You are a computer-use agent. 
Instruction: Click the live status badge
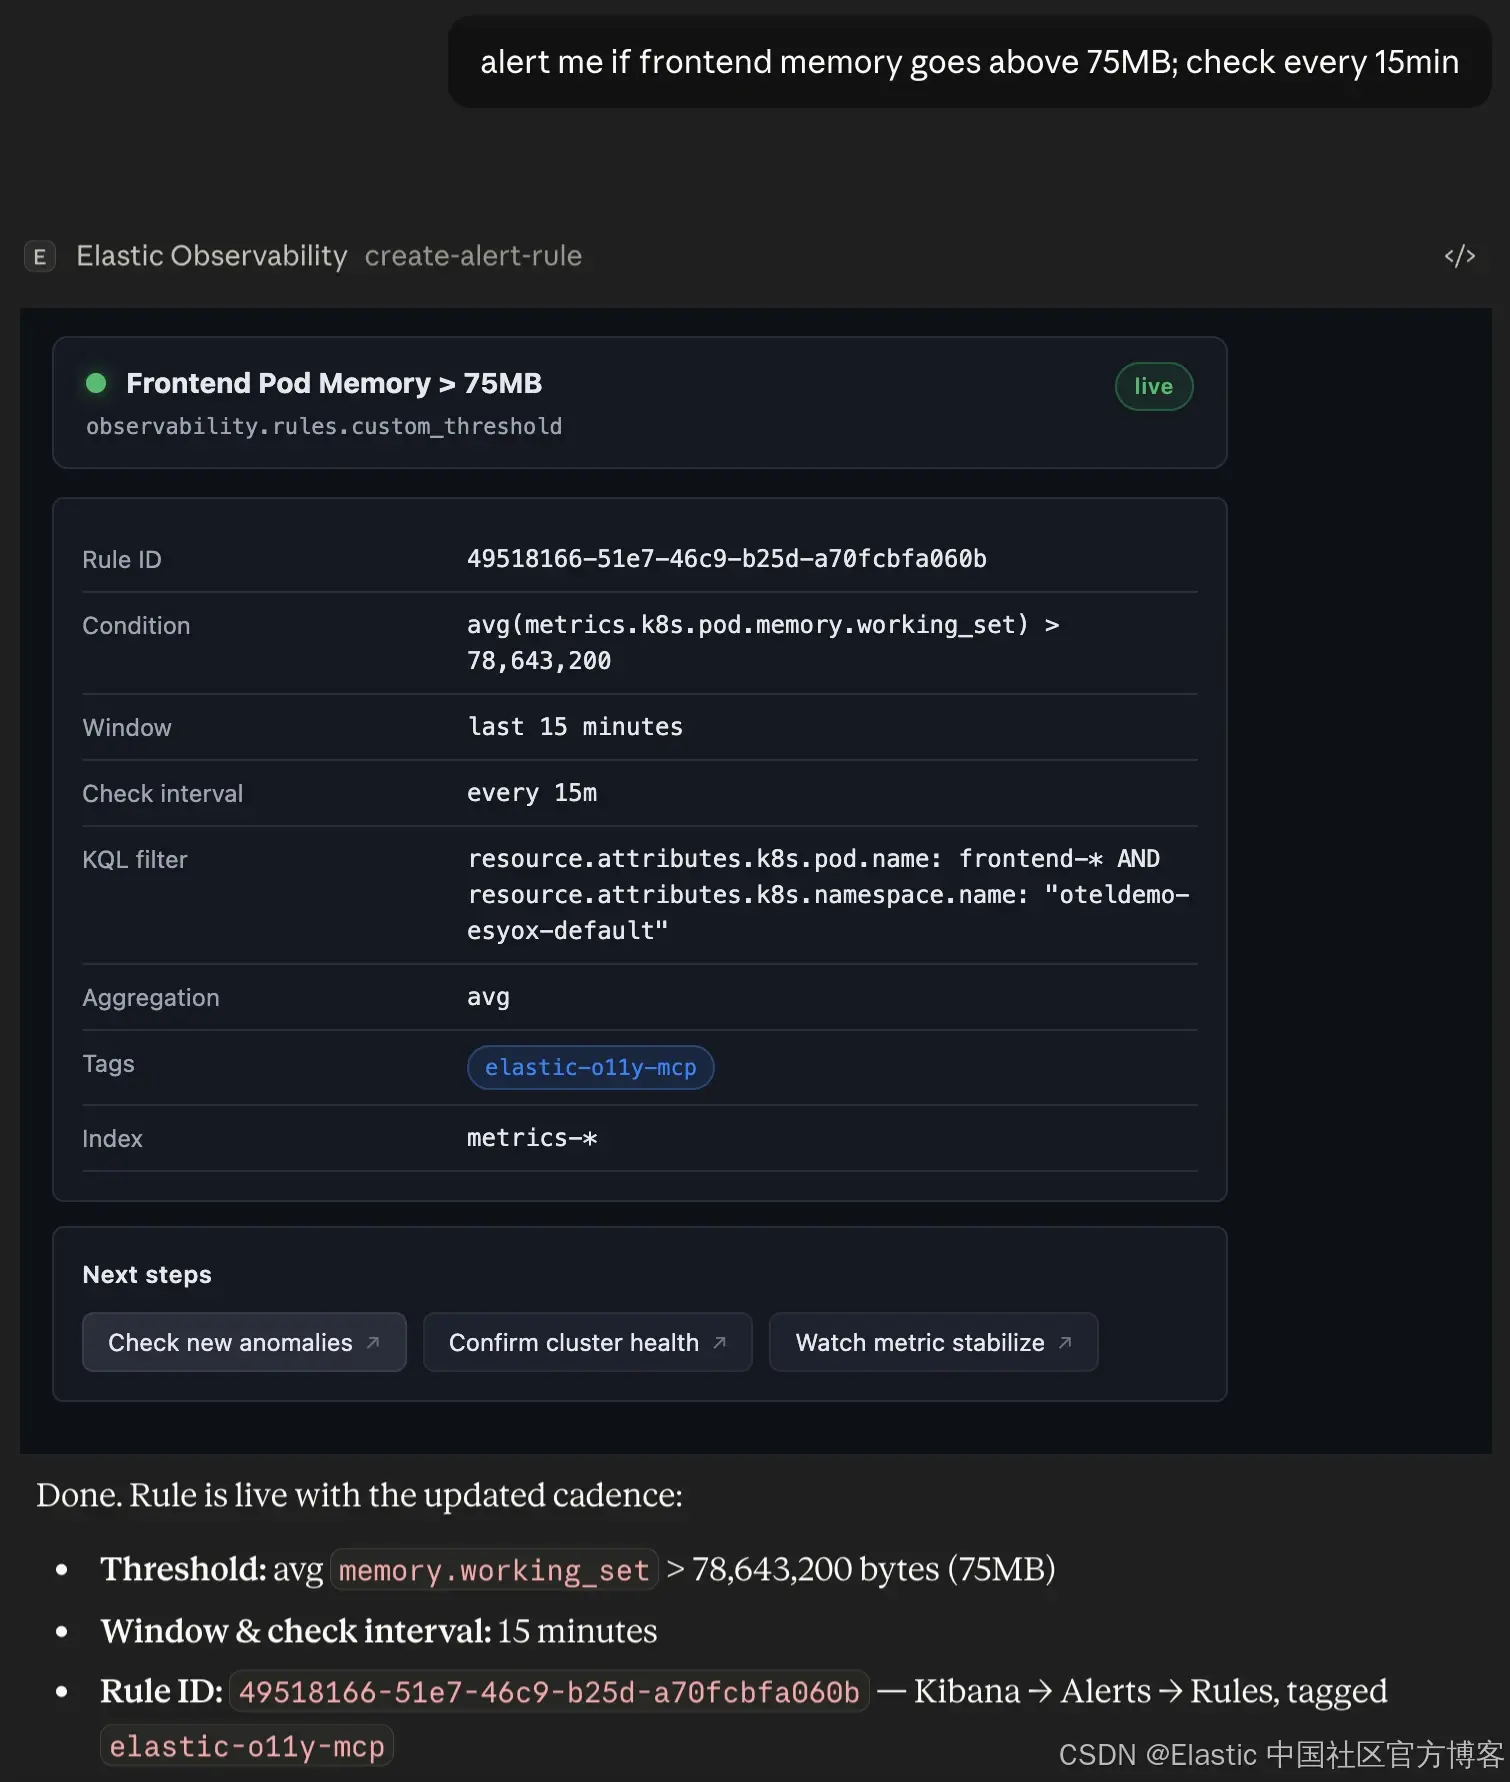coord(1153,386)
